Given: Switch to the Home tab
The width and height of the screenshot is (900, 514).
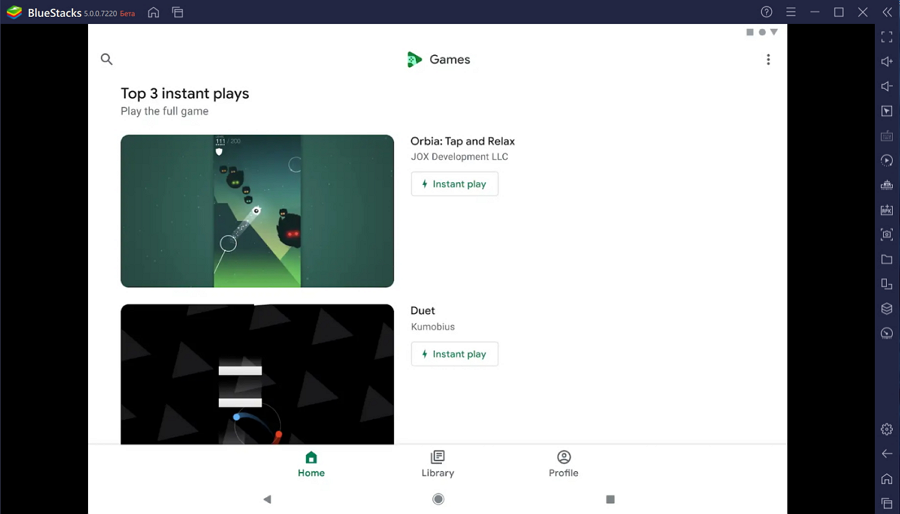Looking at the screenshot, I should [x=311, y=464].
